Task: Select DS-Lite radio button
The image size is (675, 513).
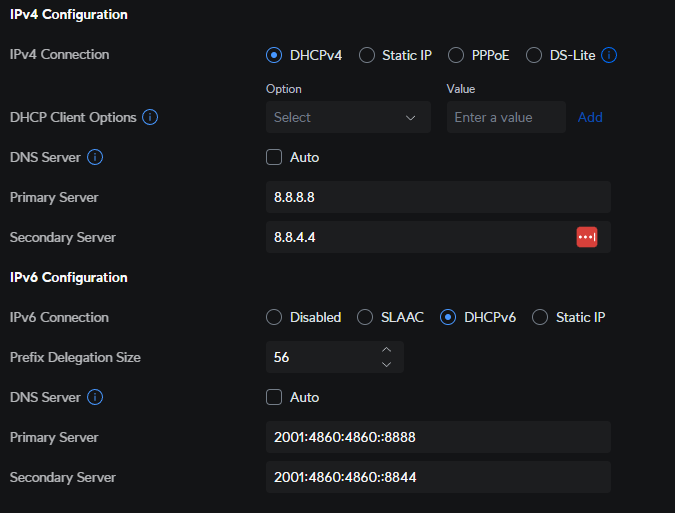Action: coord(533,55)
